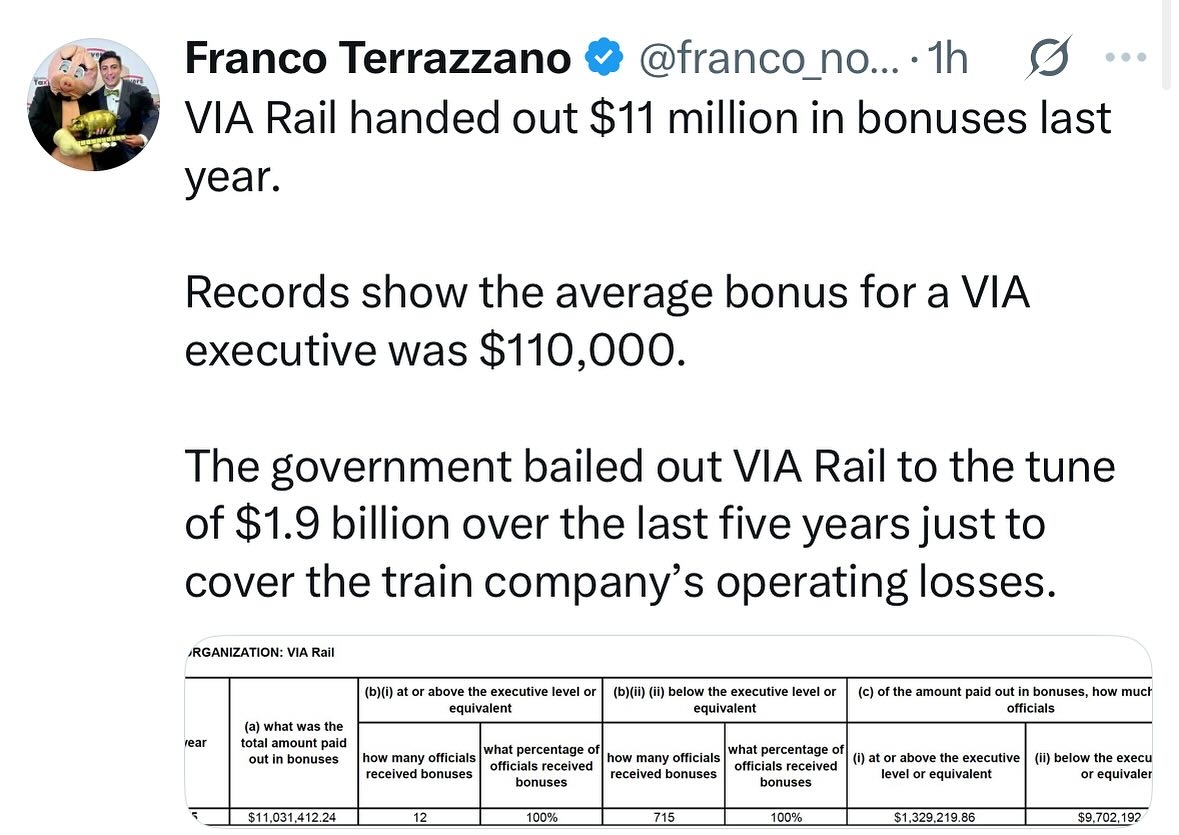The width and height of the screenshot is (1179, 835).
Task: Click "(b)(i) at or above the executive level" header
Action: [x=480, y=699]
